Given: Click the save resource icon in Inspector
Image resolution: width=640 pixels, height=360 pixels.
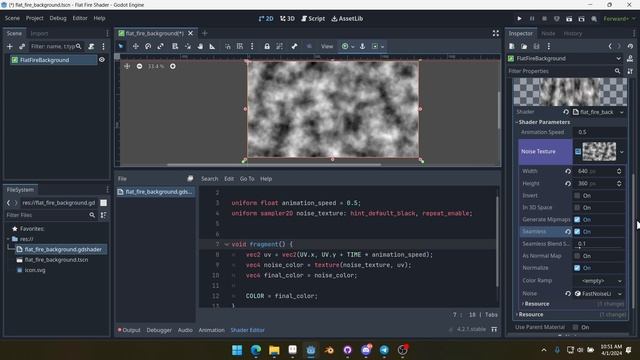Looking at the screenshot, I should pyautogui.click(x=536, y=47).
